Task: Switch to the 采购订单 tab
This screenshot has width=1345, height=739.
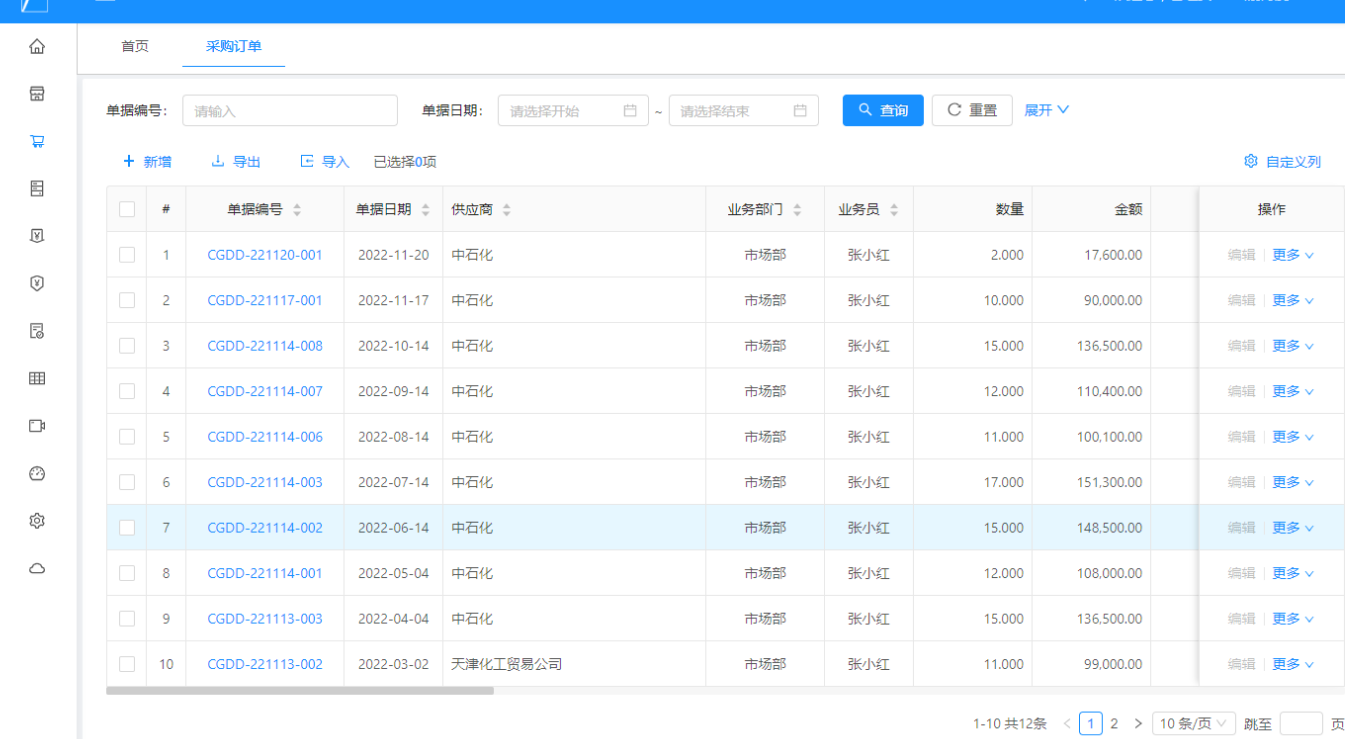Action: click(234, 46)
